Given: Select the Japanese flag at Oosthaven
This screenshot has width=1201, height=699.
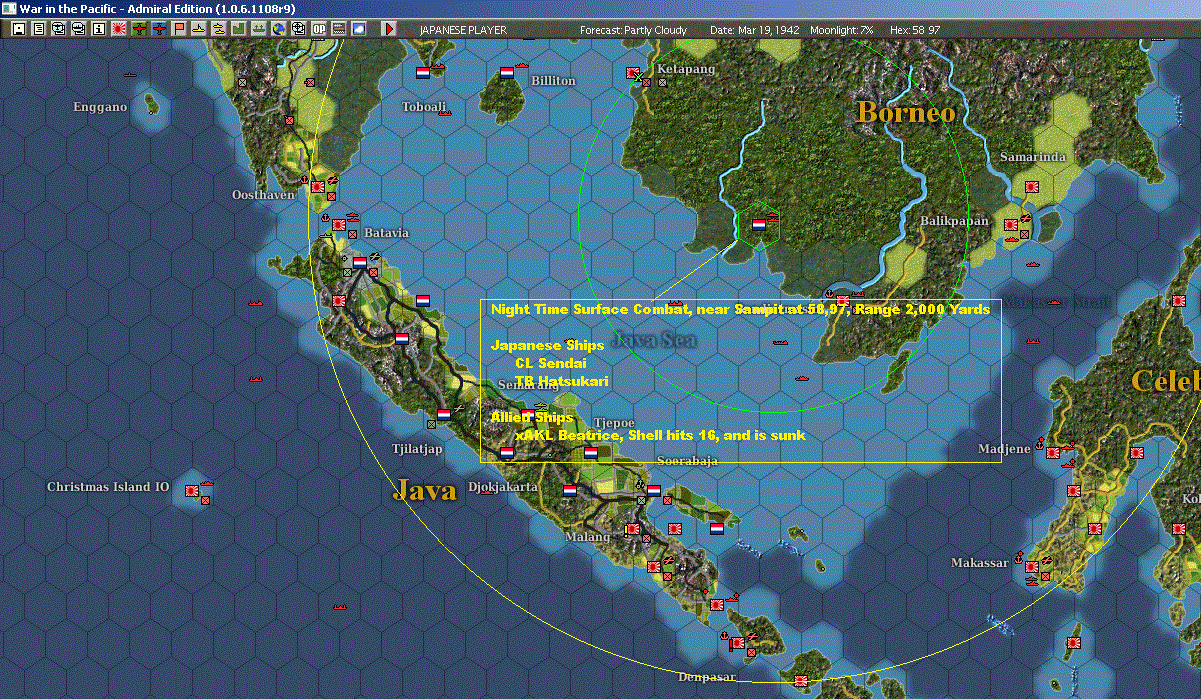Looking at the screenshot, I should pyautogui.click(x=318, y=187).
